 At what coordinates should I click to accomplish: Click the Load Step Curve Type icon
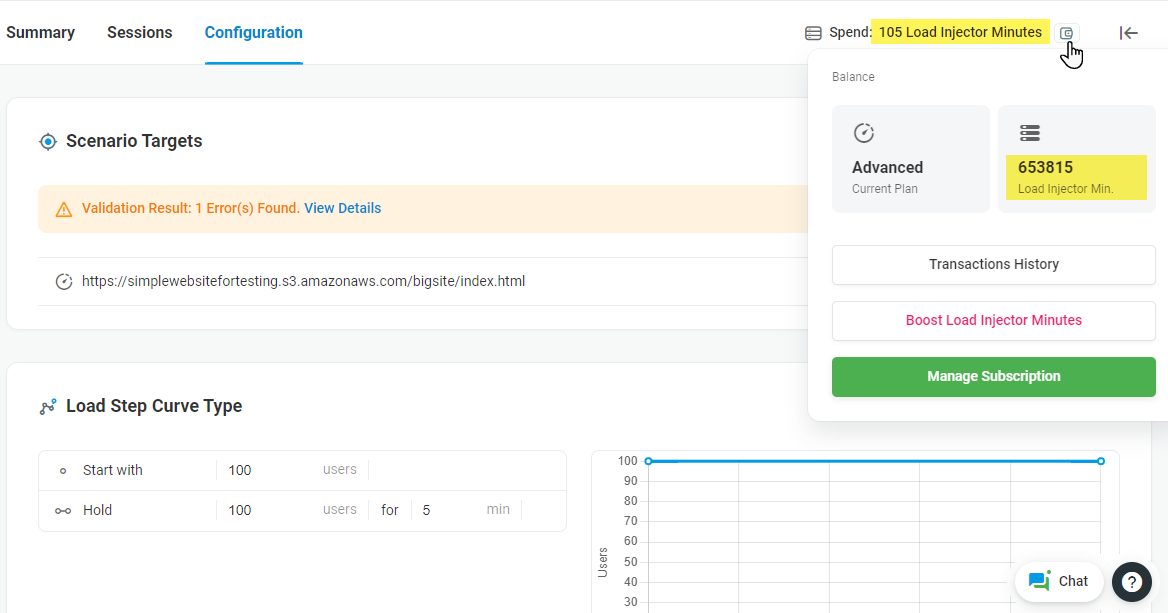48,407
